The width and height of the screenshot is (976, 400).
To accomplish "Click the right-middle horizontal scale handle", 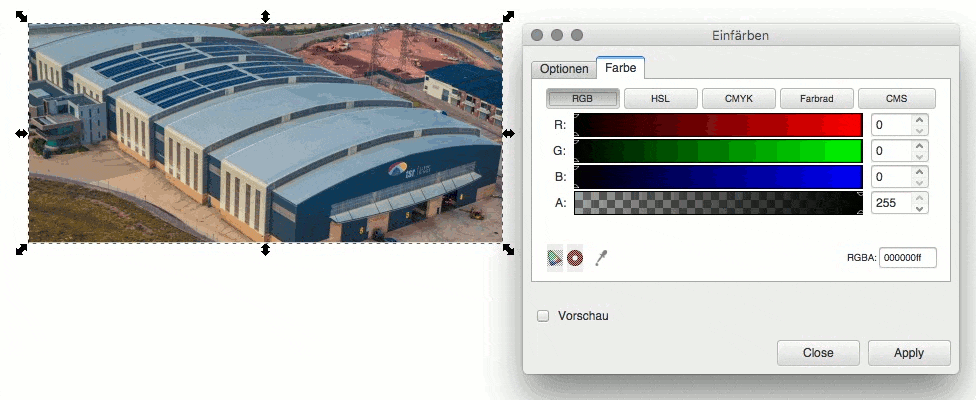I will pos(509,133).
